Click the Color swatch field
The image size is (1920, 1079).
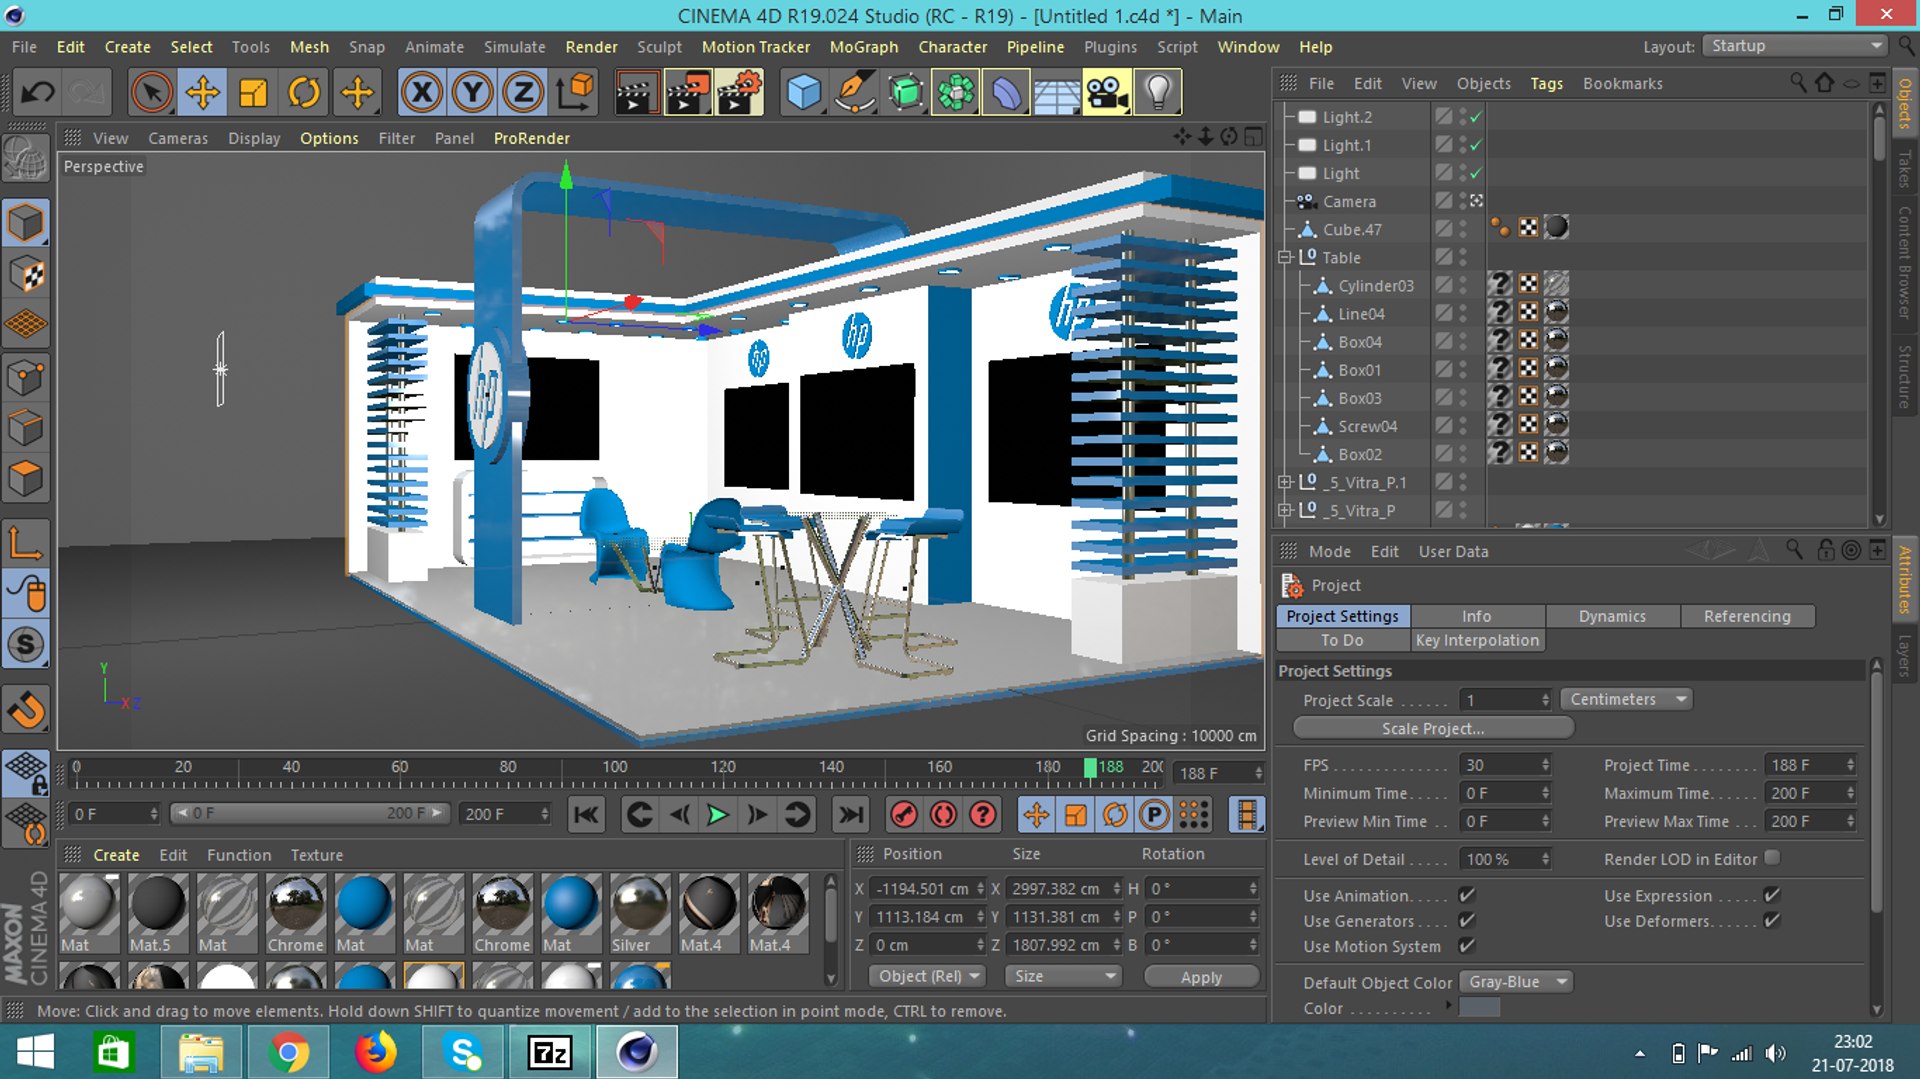1479,1008
